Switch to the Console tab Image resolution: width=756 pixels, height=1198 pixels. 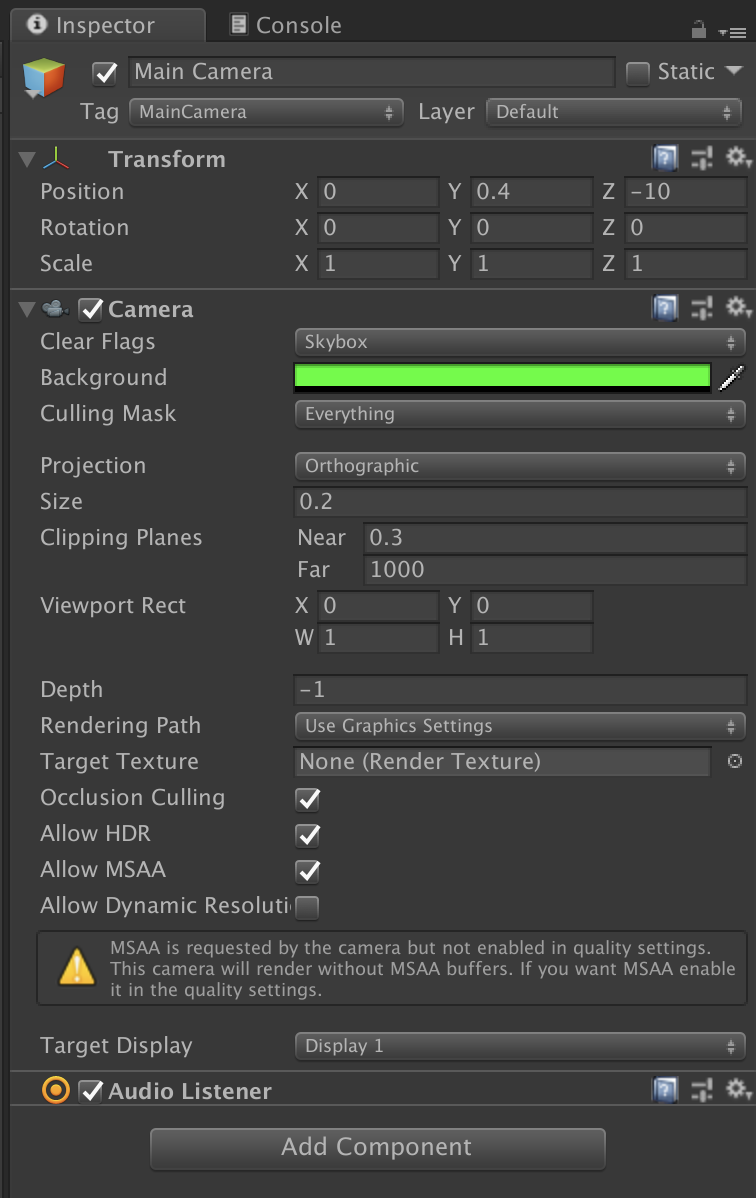tap(285, 25)
